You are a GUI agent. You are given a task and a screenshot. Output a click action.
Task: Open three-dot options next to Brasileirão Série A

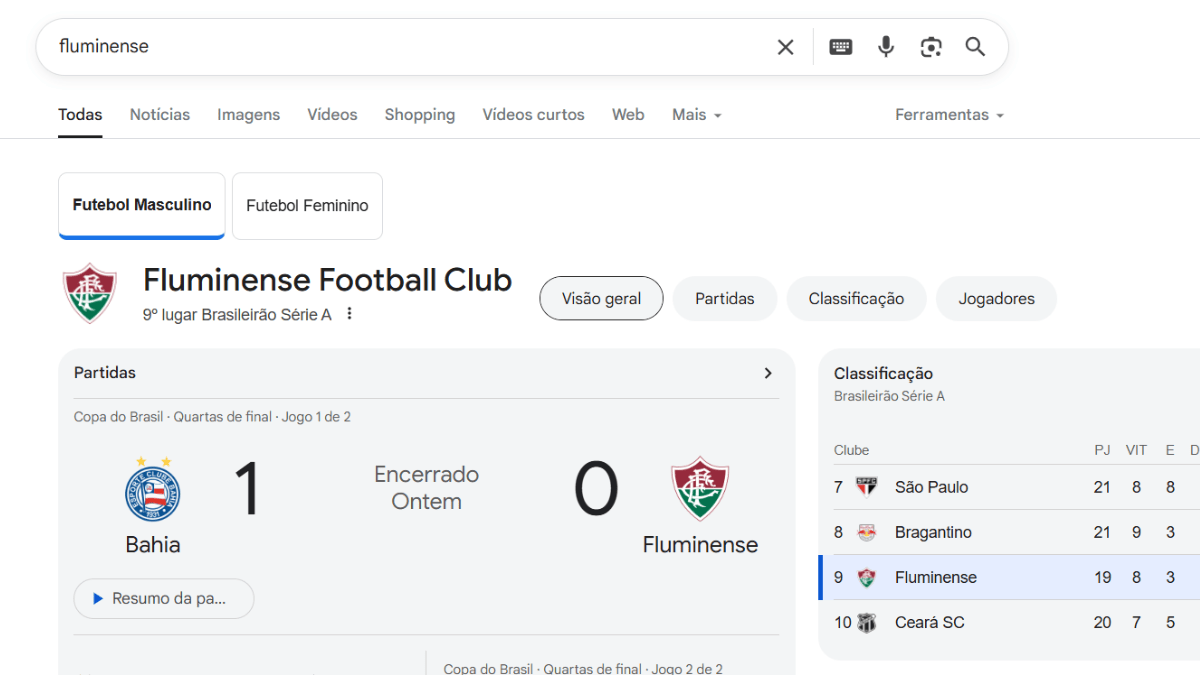pos(349,314)
